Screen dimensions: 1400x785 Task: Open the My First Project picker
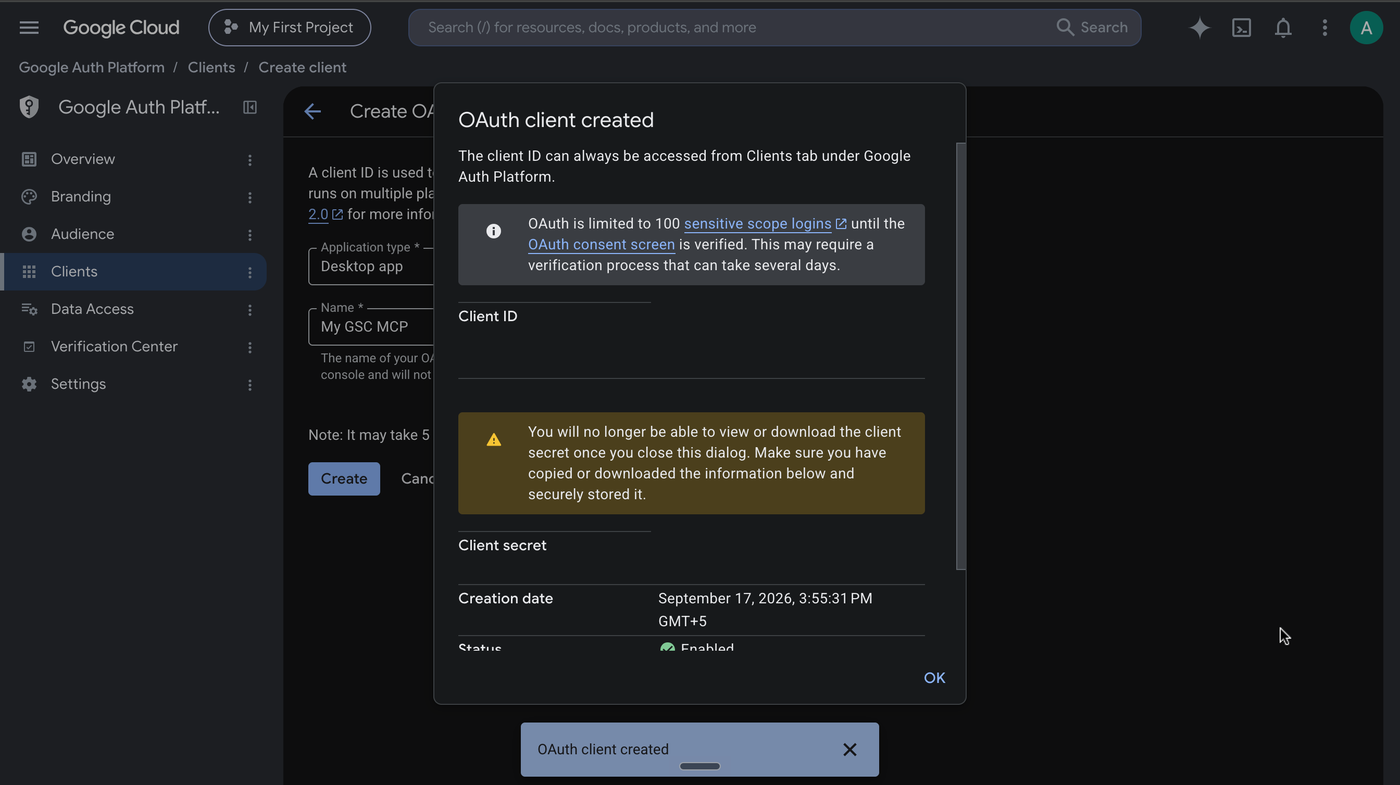pyautogui.click(x=289, y=27)
